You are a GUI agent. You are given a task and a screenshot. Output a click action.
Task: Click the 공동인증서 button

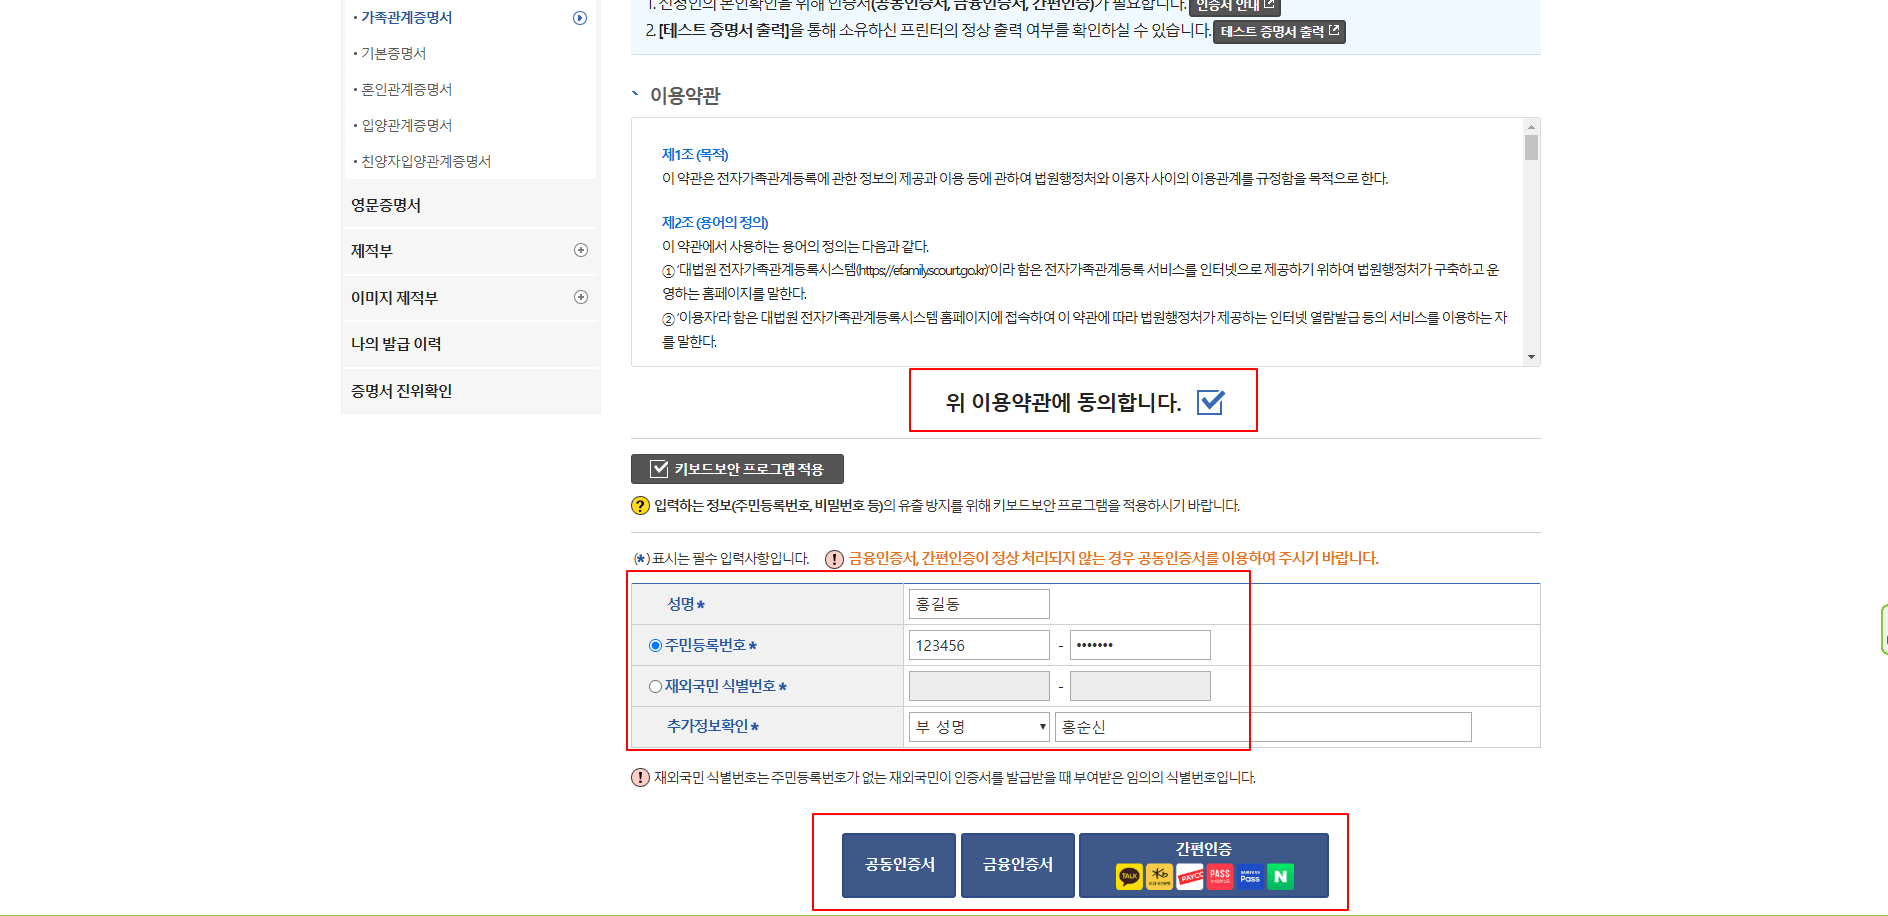pyautogui.click(x=897, y=864)
